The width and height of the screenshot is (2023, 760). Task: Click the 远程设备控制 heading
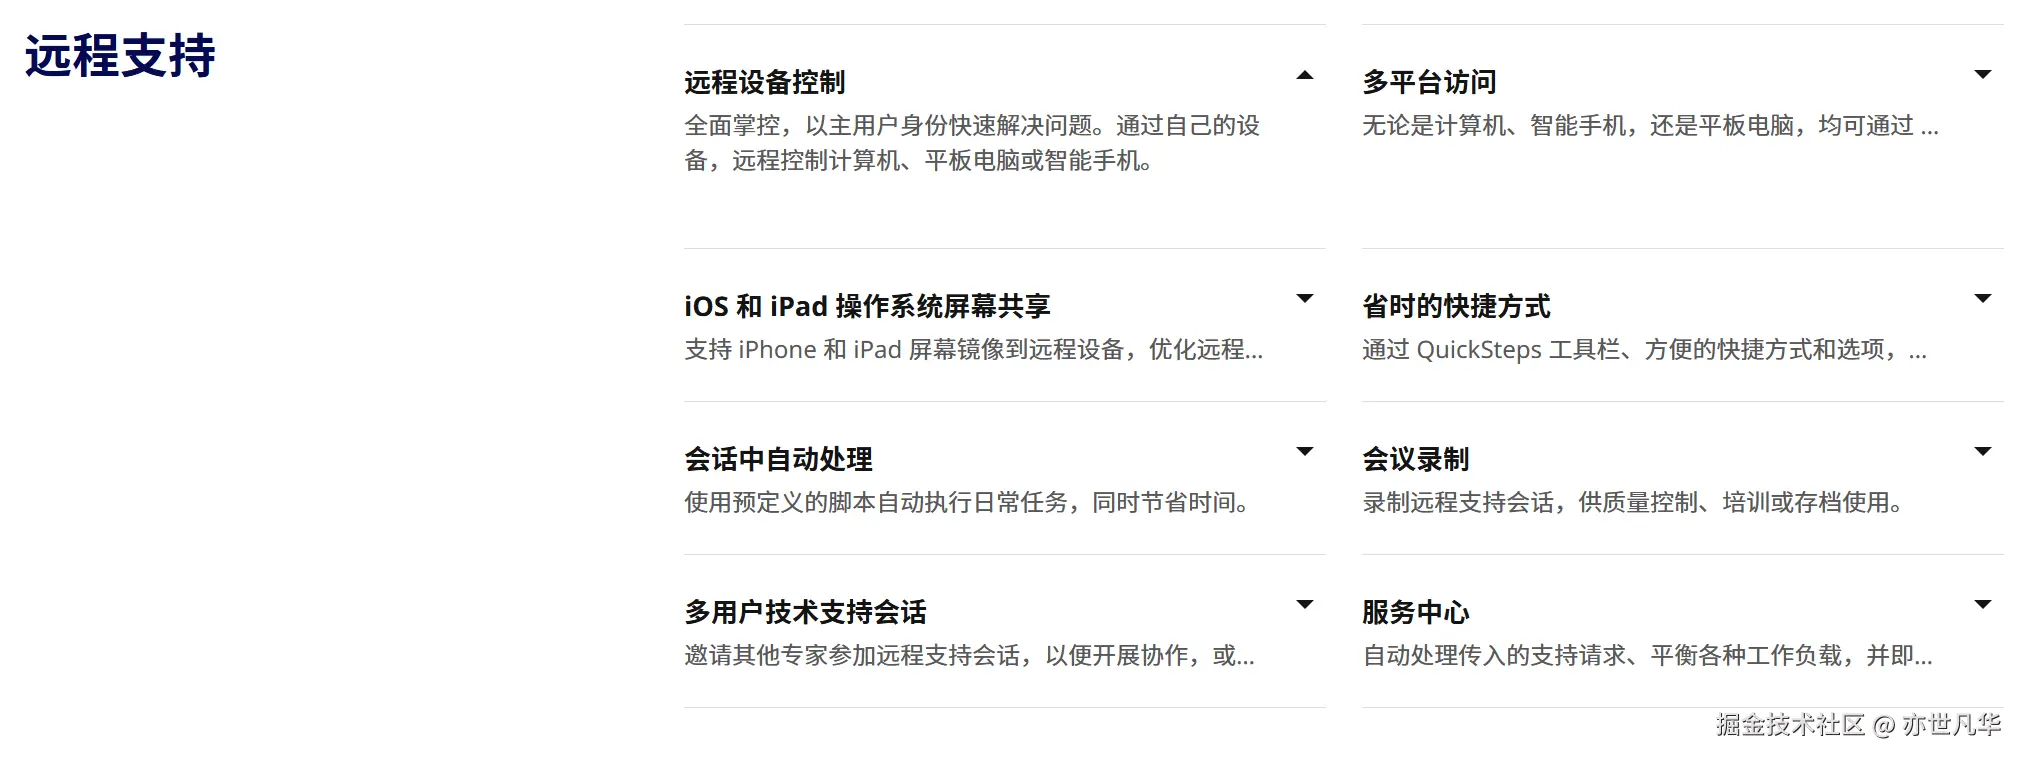pos(765,82)
